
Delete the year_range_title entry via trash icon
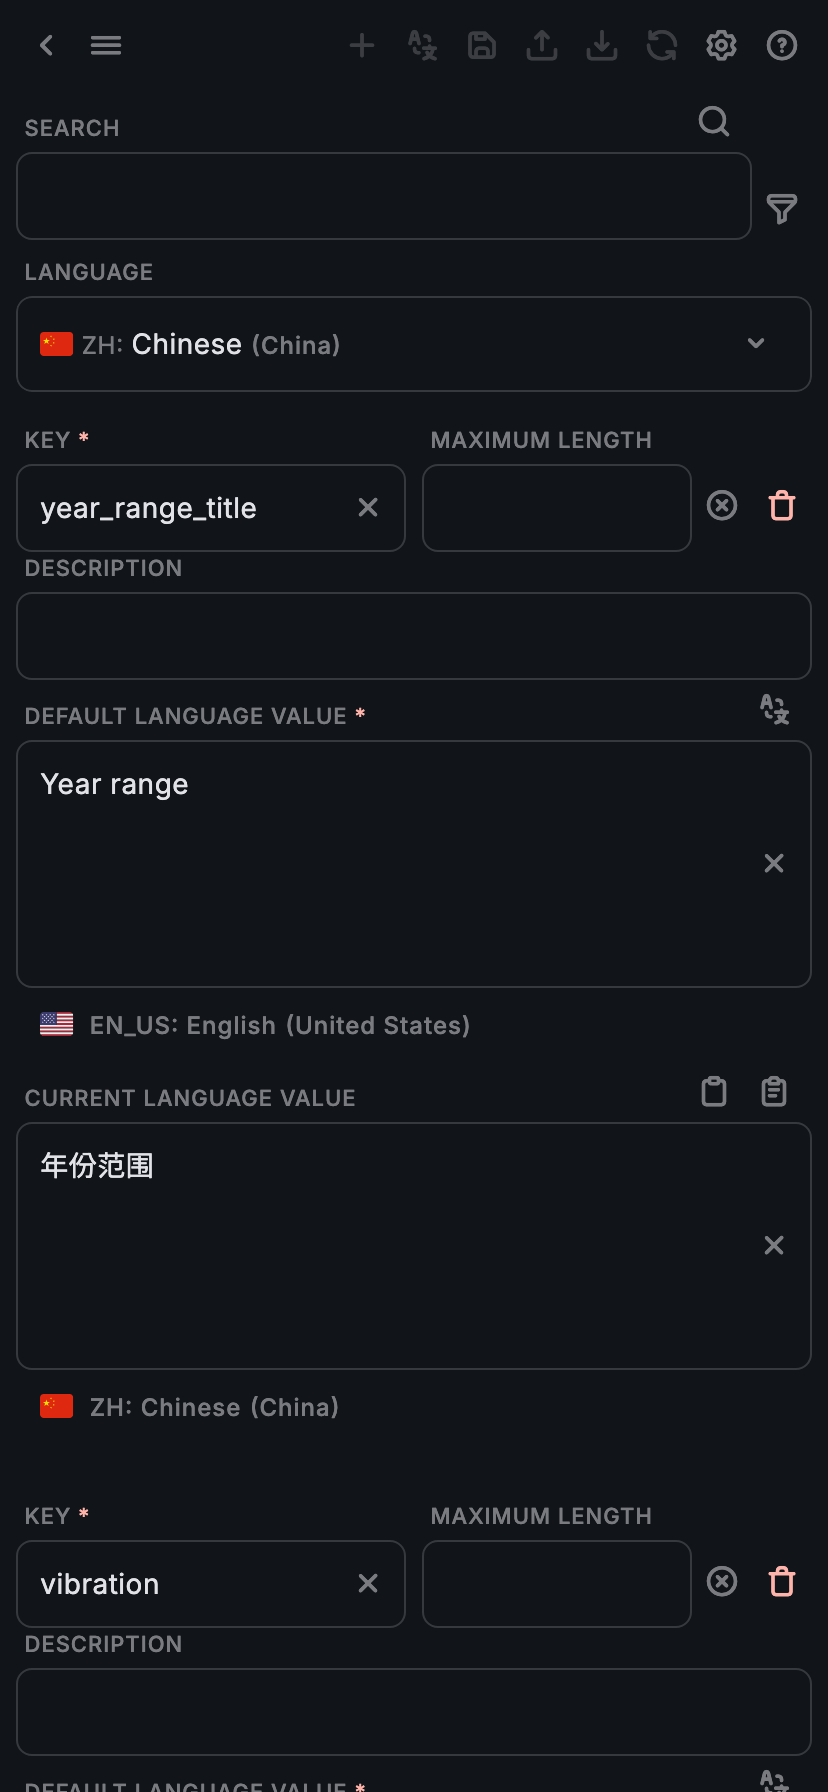(x=782, y=506)
